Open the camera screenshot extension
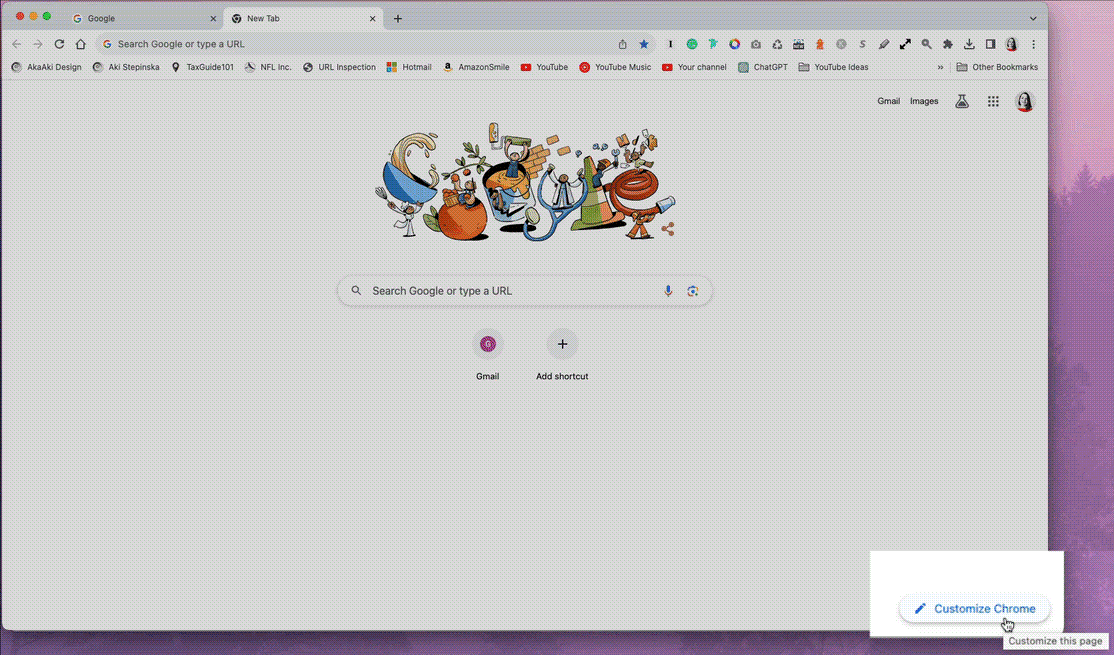1114x655 pixels. 756,44
